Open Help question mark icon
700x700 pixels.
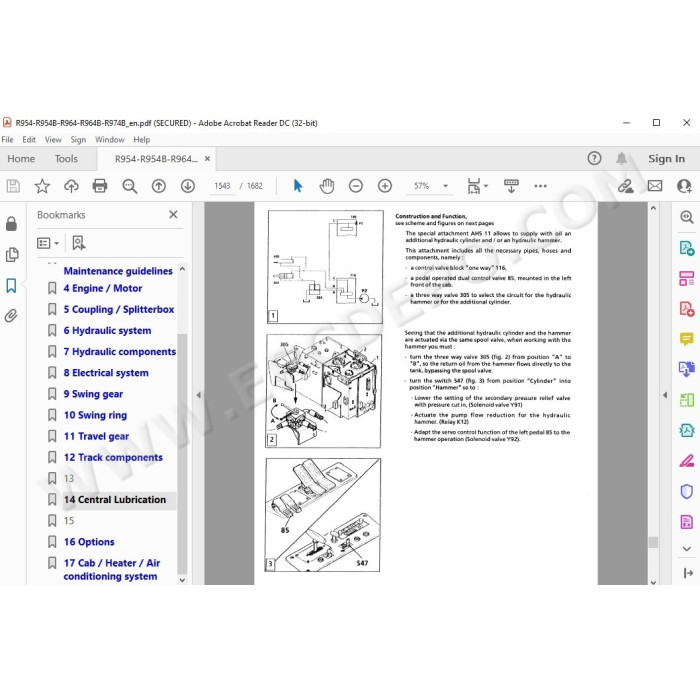[594, 158]
